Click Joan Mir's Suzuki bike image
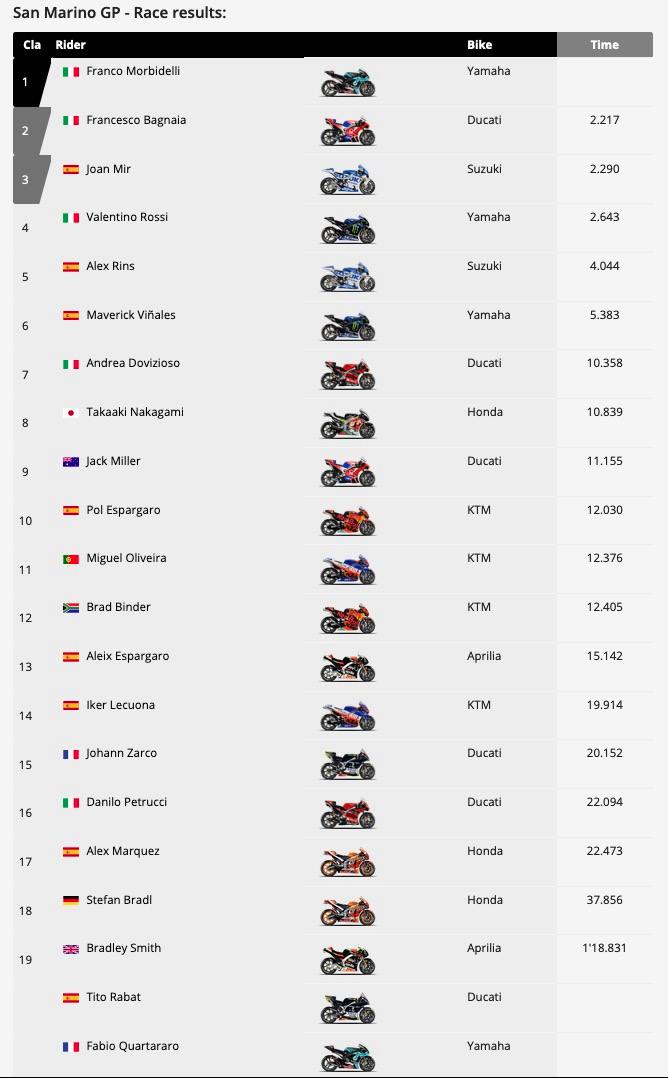The image size is (668, 1078). pyautogui.click(x=348, y=181)
